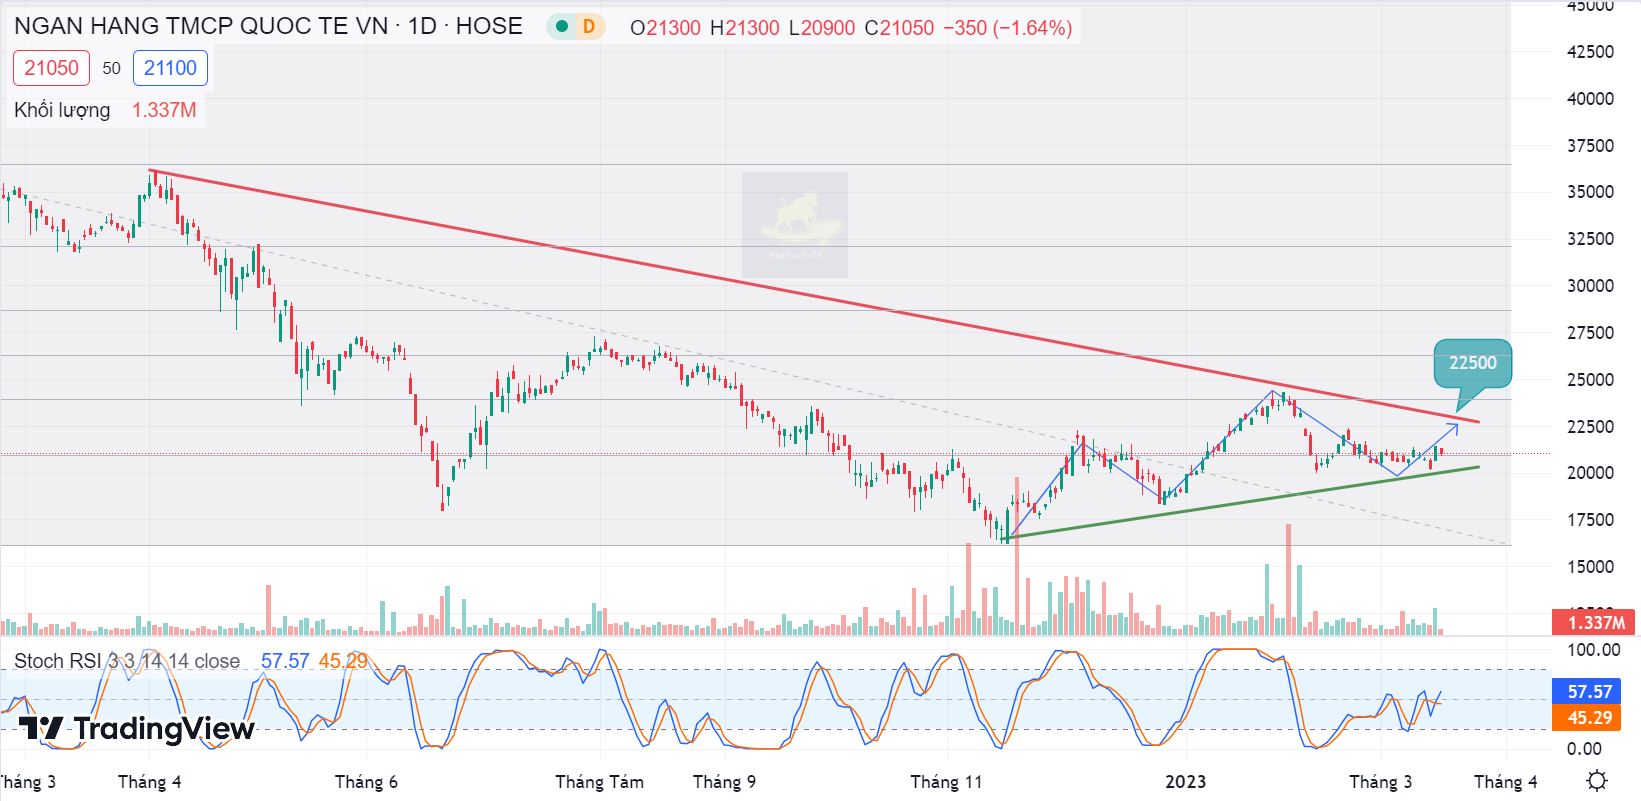The width and height of the screenshot is (1641, 801).
Task: Select the red descending trendline
Action: pyautogui.click(x=800, y=292)
